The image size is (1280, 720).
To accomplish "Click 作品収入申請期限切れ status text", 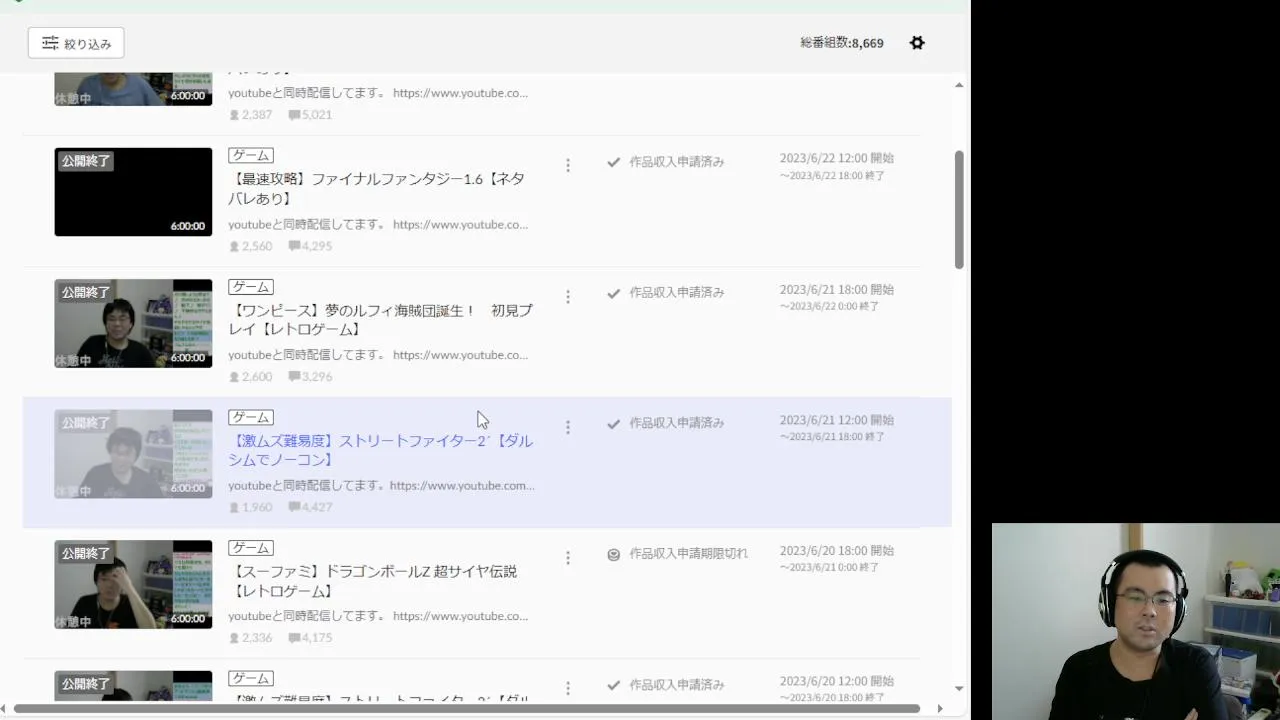I will [x=688, y=554].
